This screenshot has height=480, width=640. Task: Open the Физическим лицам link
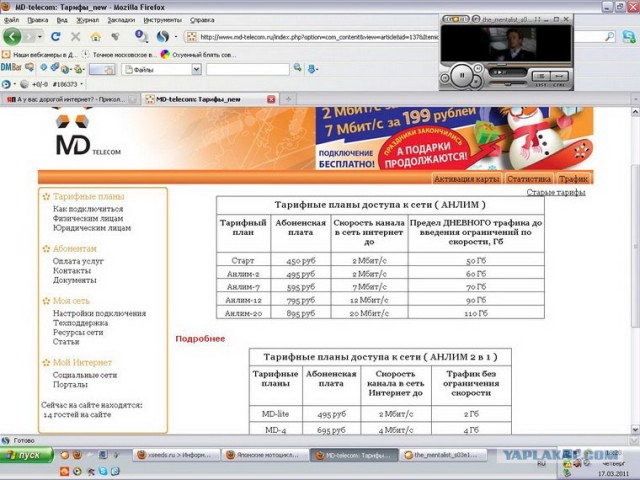(x=88, y=218)
